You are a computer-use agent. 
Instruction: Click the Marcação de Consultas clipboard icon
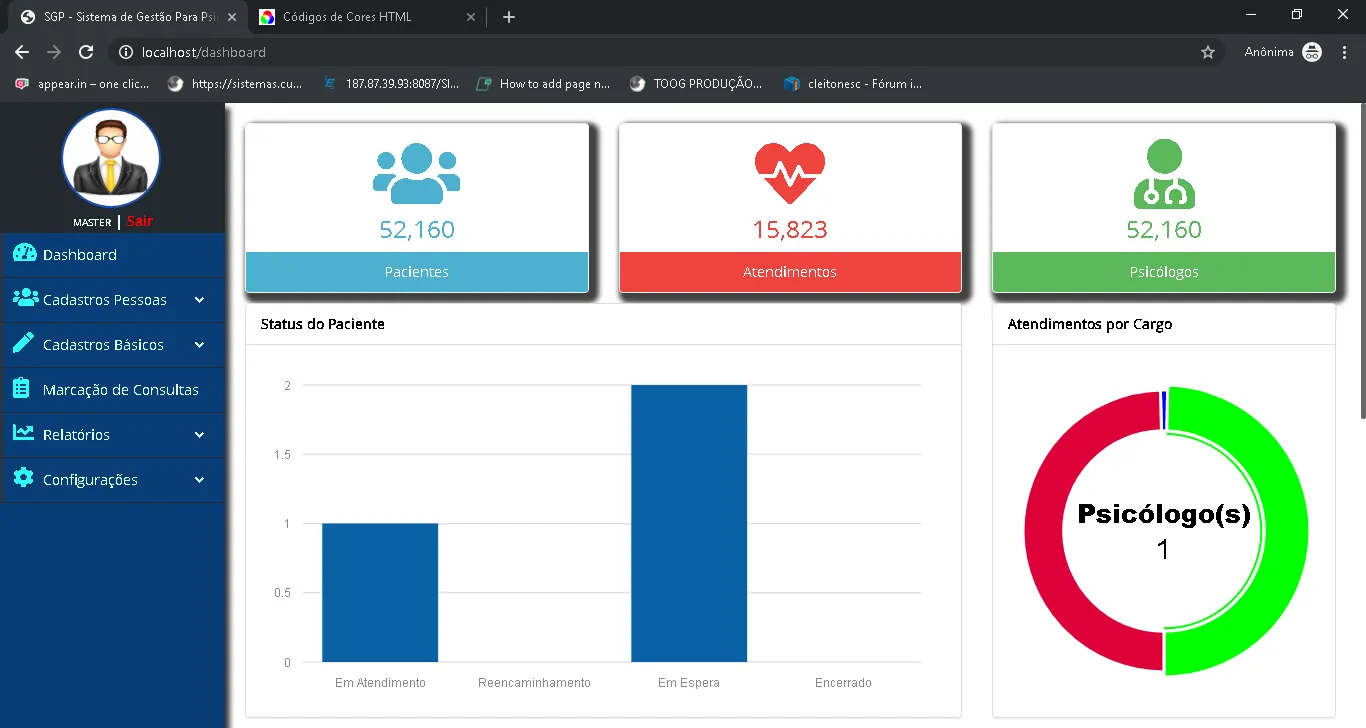[22, 389]
